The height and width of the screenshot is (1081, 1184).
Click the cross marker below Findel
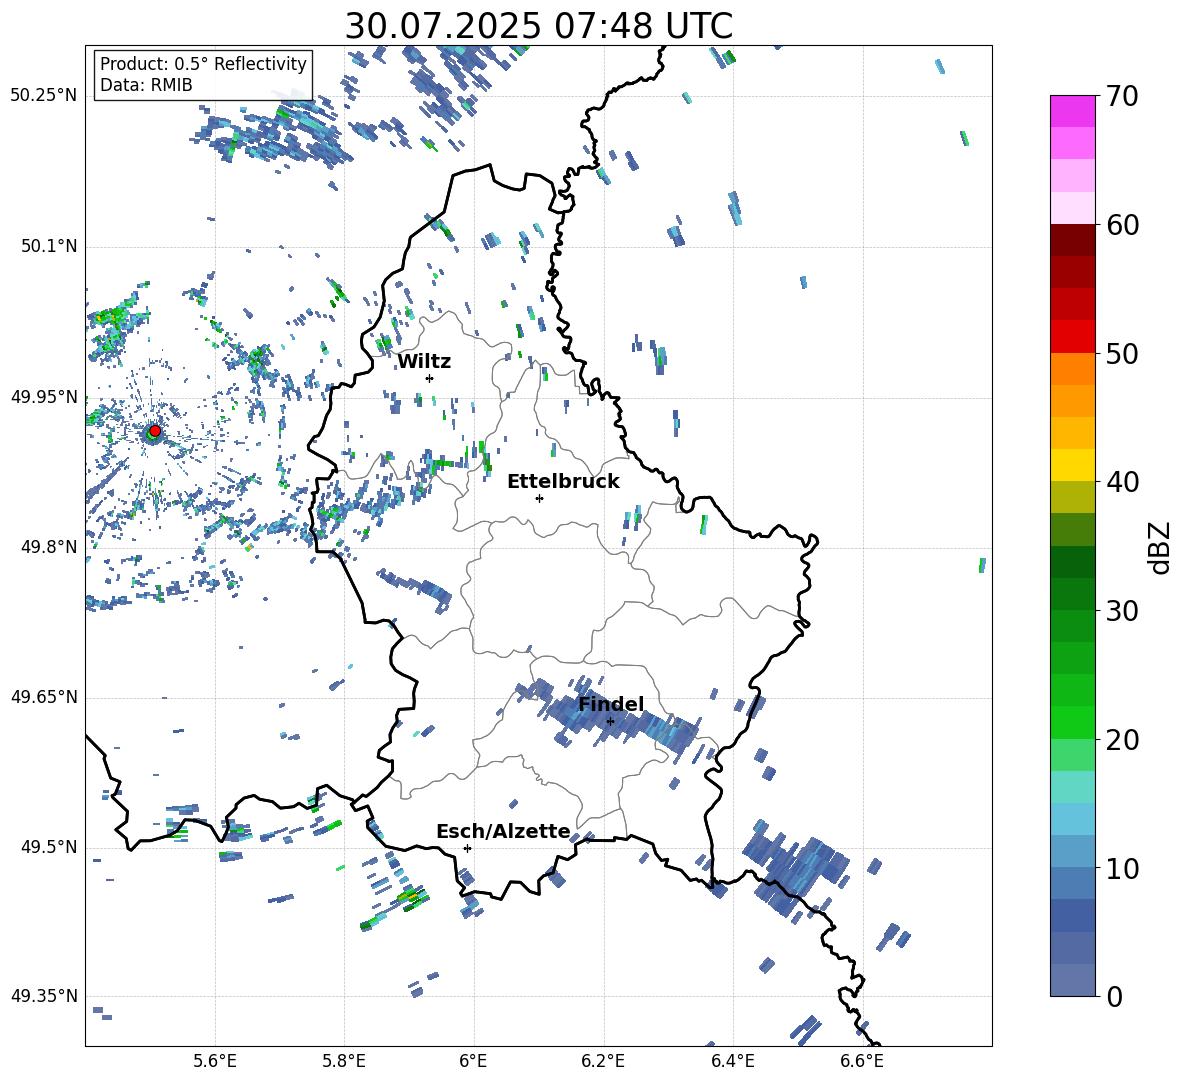610,721
